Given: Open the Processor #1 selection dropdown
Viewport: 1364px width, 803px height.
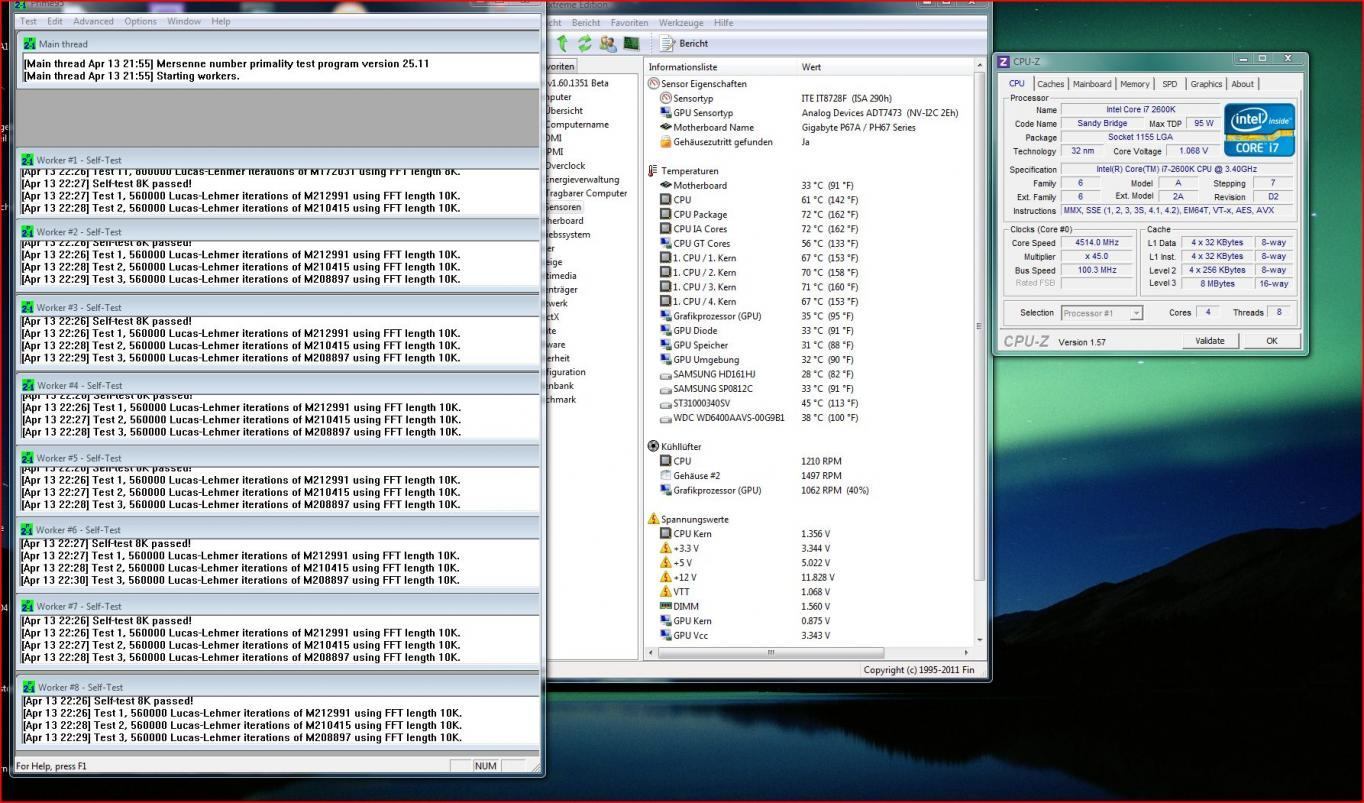Looking at the screenshot, I should coord(1102,313).
